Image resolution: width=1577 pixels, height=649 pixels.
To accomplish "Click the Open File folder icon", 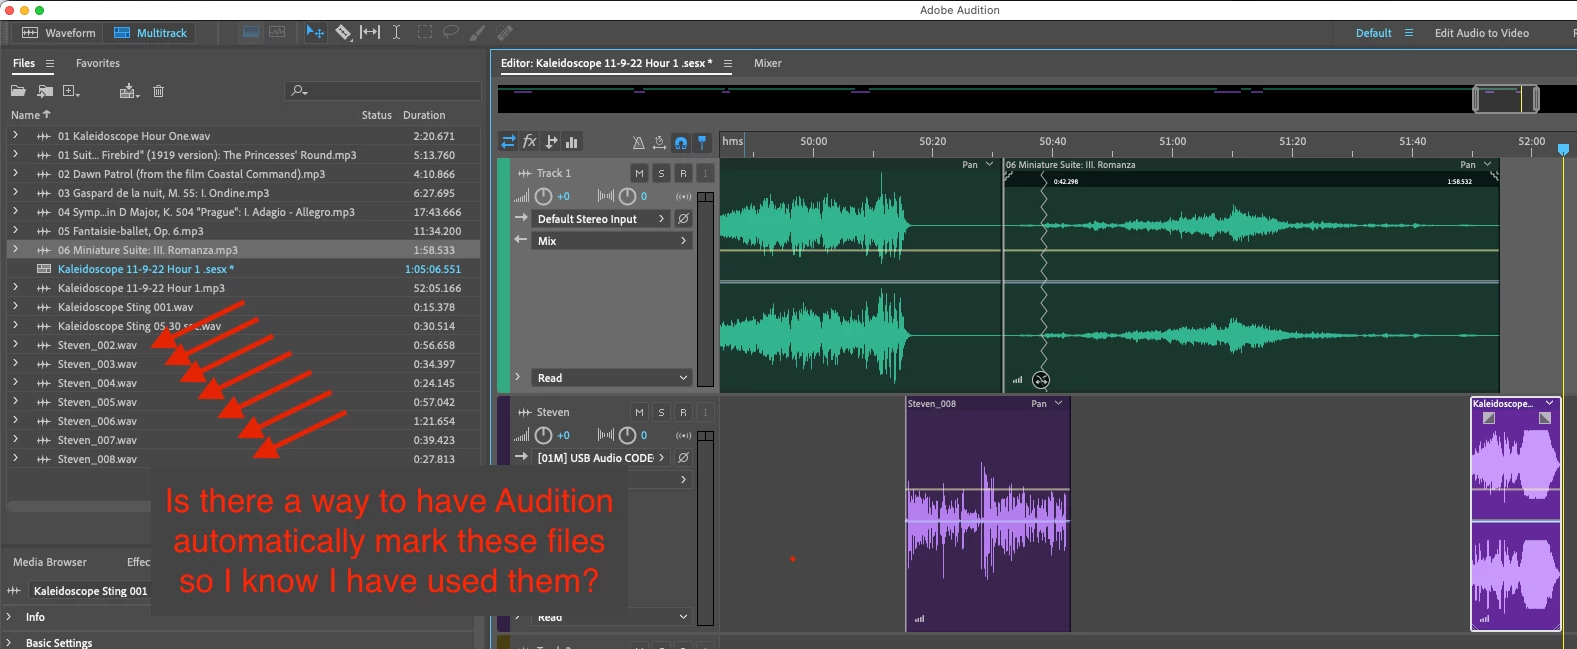I will coord(18,91).
